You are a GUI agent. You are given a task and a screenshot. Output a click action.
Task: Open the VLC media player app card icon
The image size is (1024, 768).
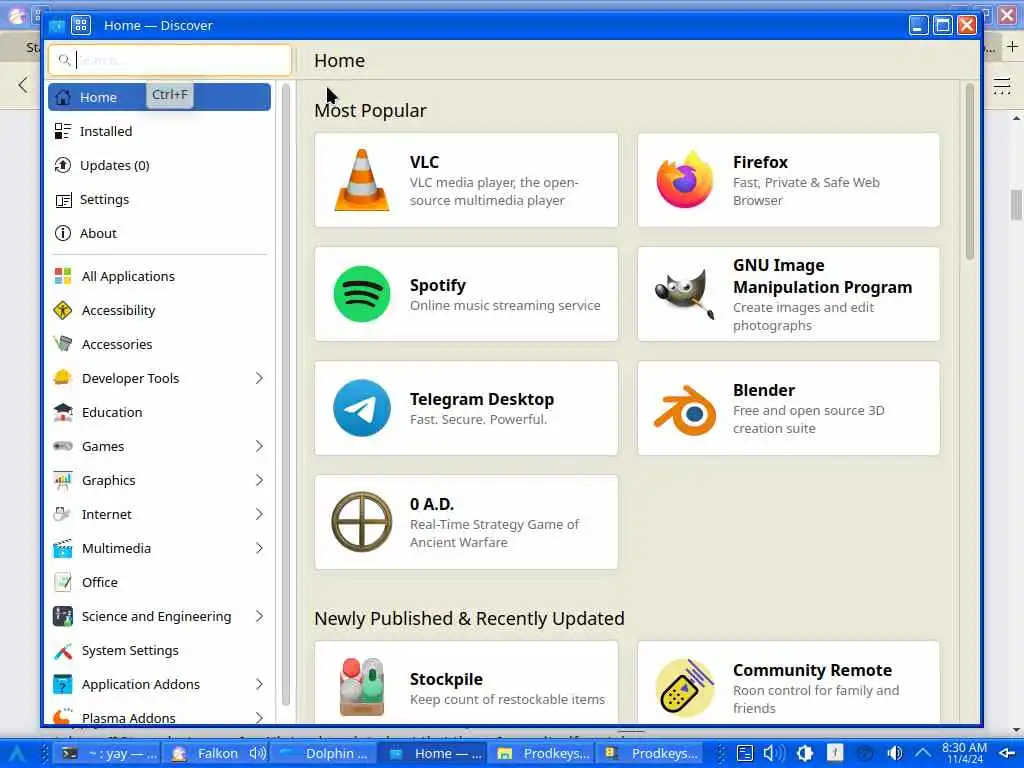[362, 180]
